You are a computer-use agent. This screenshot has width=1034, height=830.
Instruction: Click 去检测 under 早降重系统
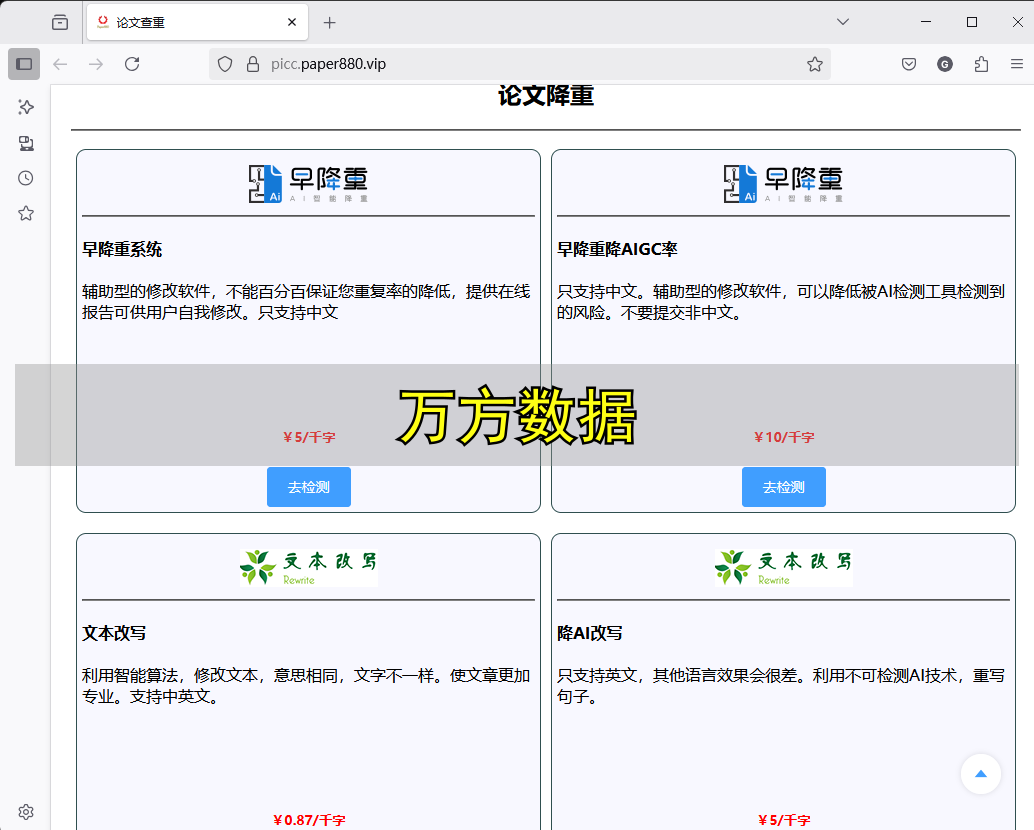[309, 487]
